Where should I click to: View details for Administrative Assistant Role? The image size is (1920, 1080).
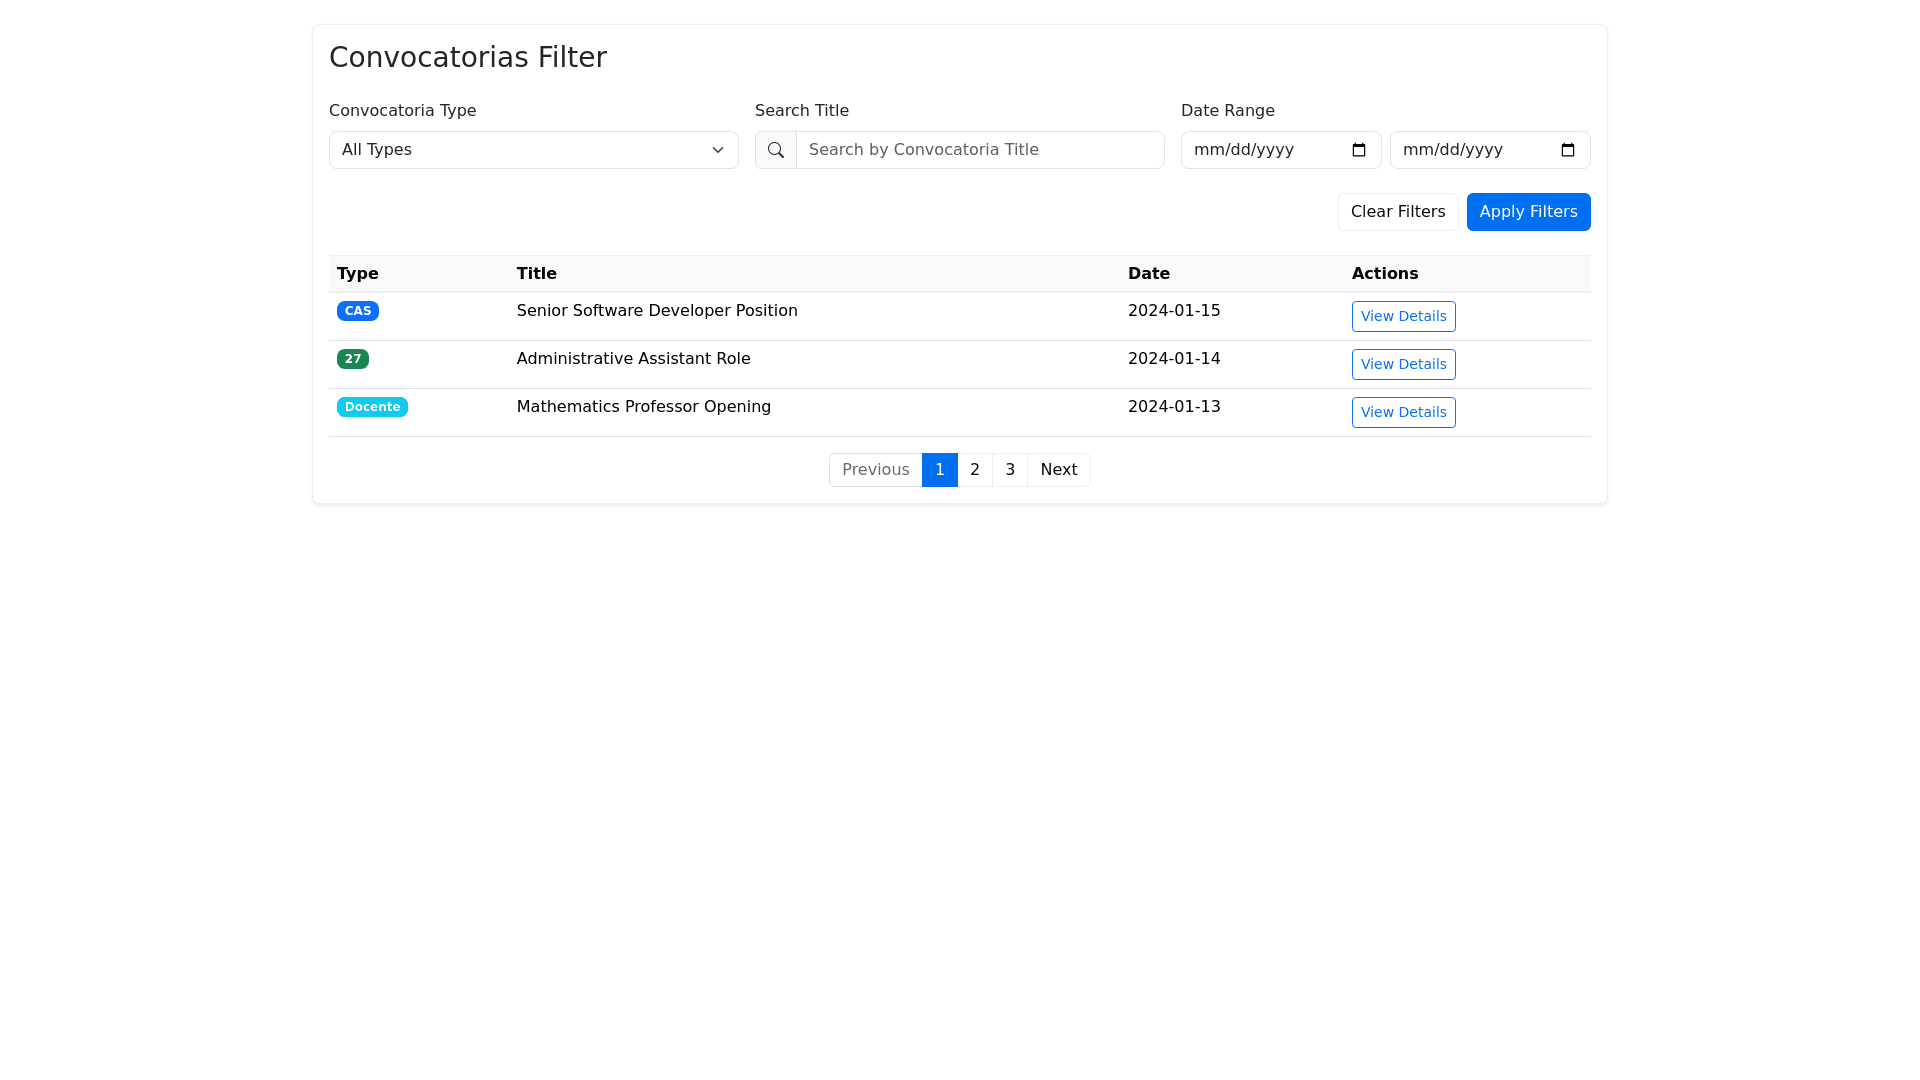(1403, 364)
